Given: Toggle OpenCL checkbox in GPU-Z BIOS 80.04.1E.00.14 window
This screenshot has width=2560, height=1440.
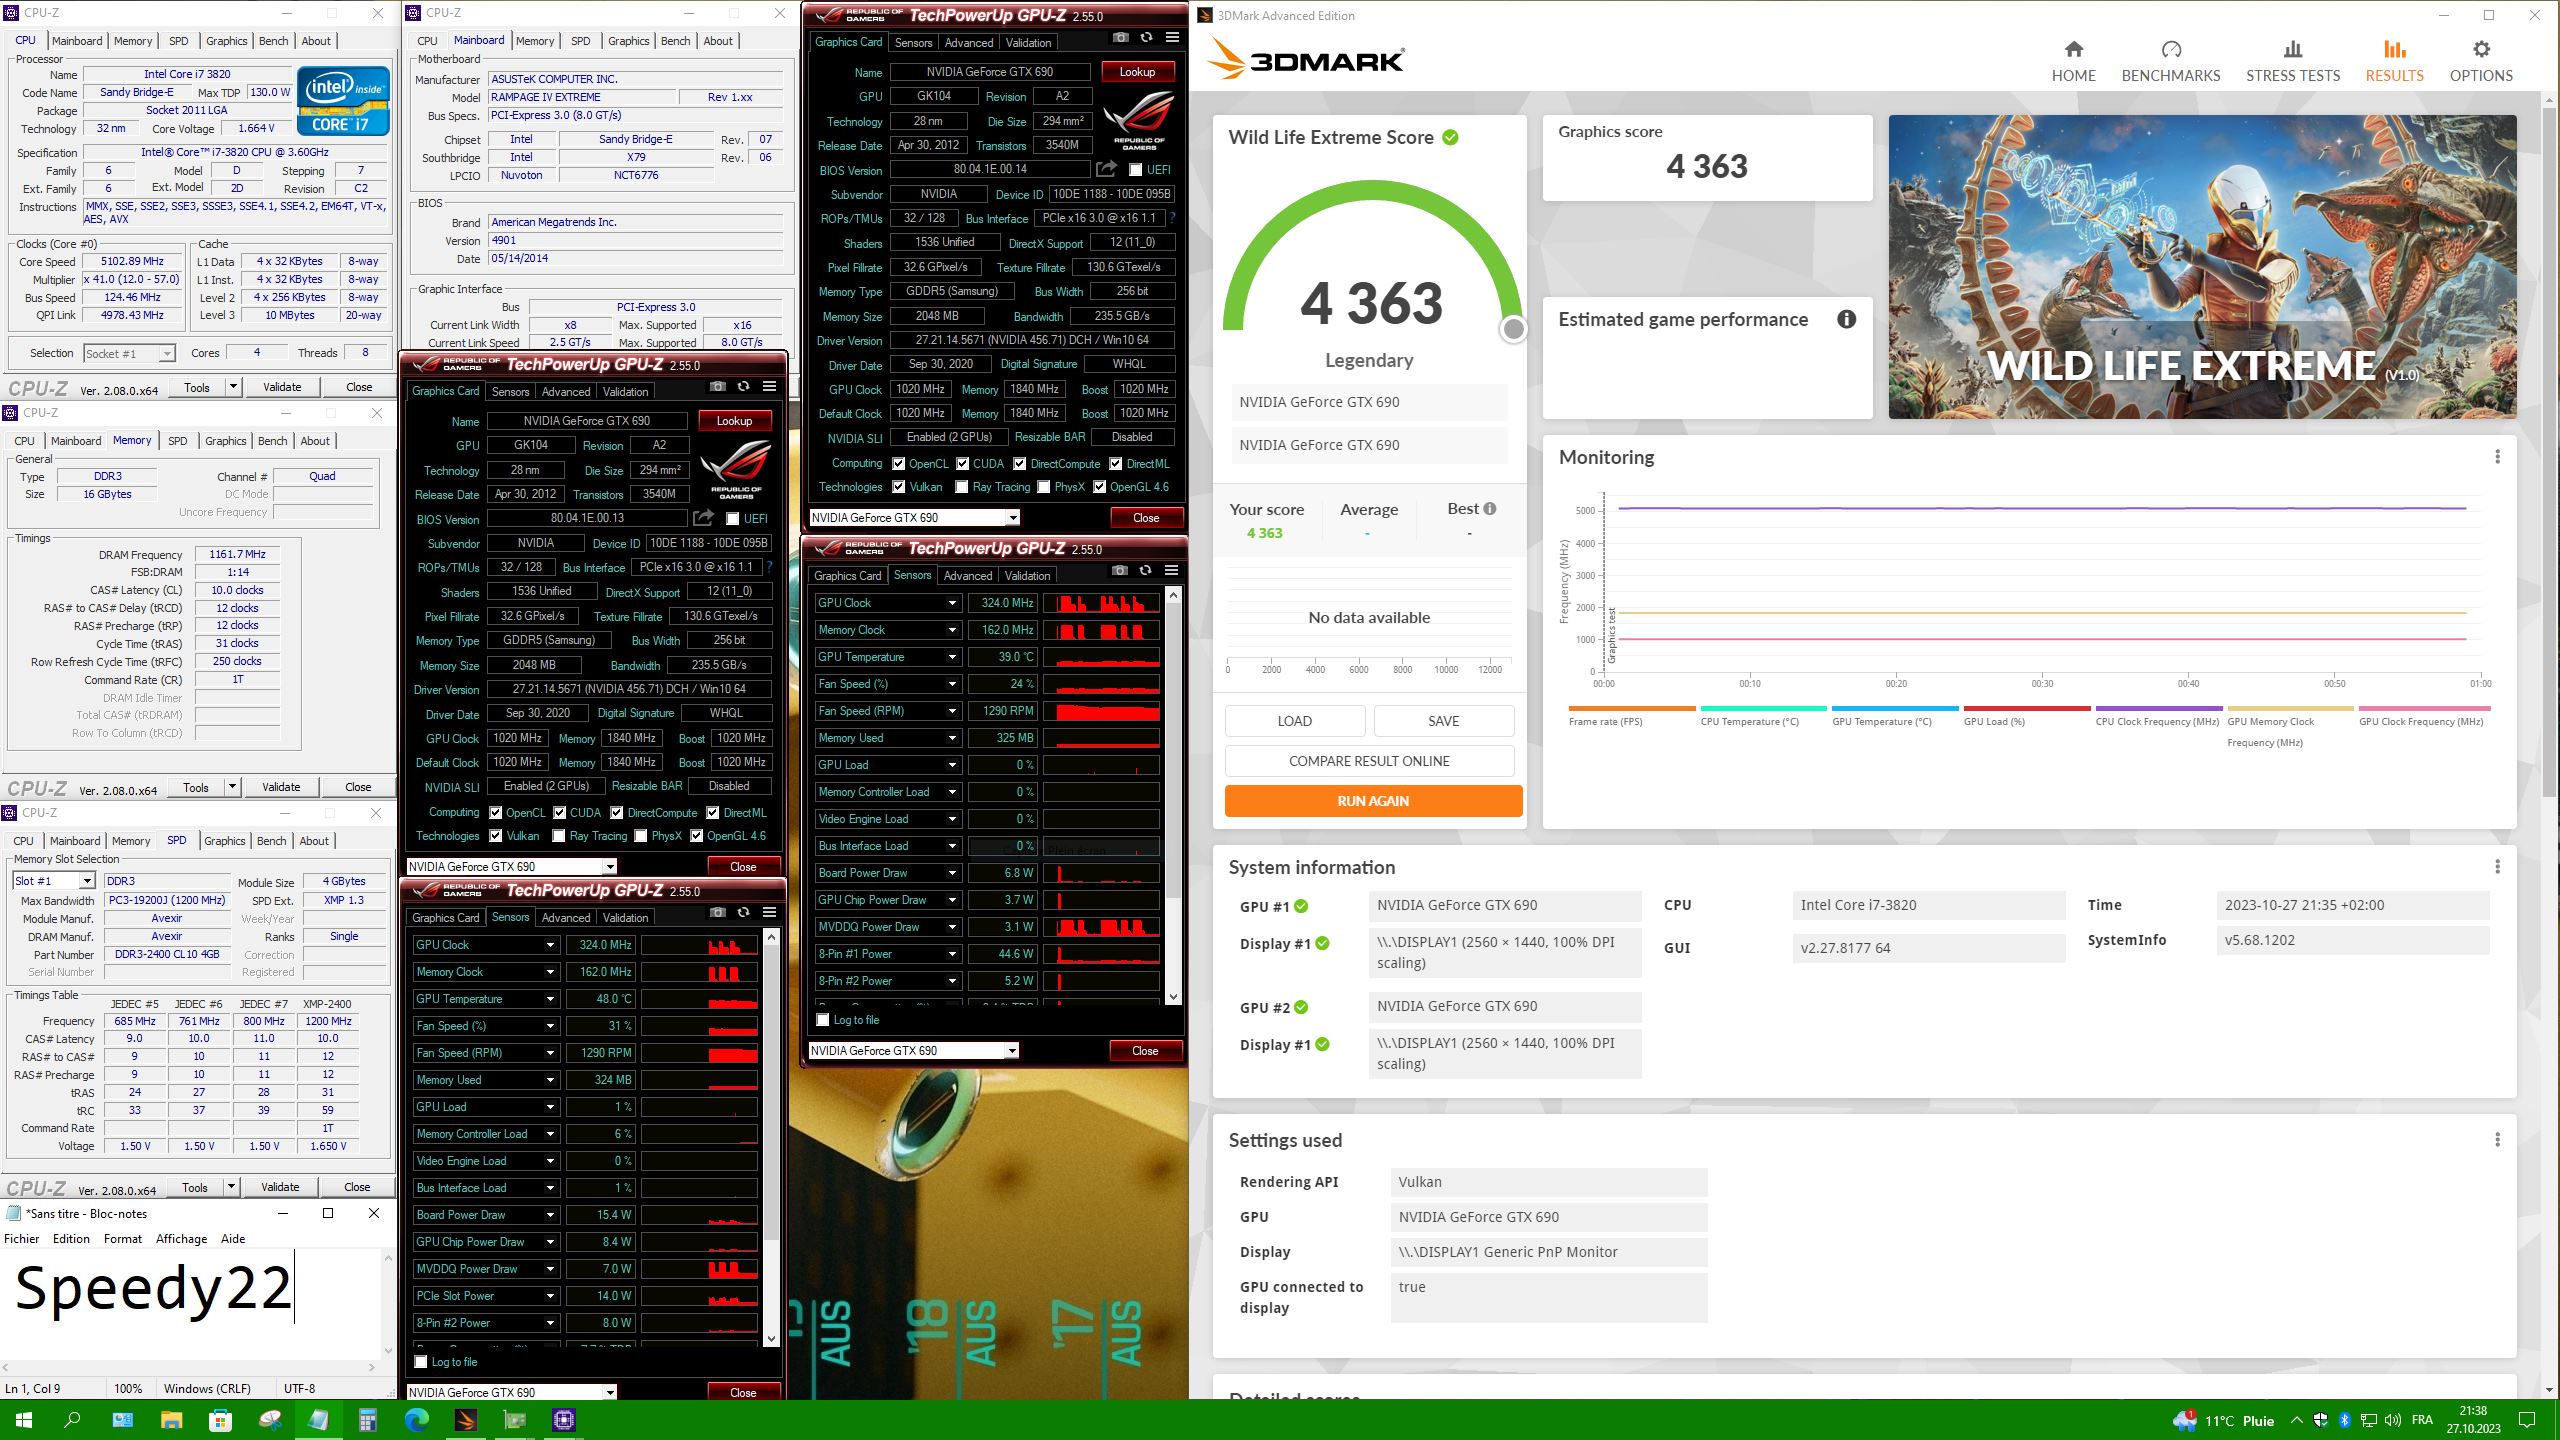Looking at the screenshot, I should [x=898, y=464].
